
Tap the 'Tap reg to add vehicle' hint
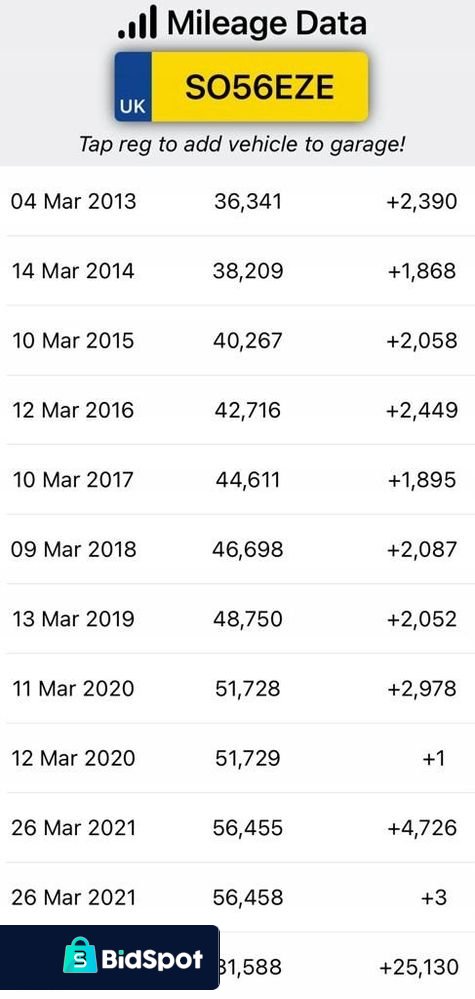click(242, 144)
